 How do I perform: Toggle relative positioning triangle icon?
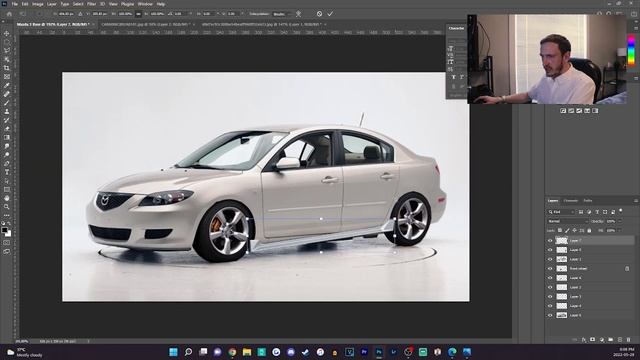click(x=80, y=14)
